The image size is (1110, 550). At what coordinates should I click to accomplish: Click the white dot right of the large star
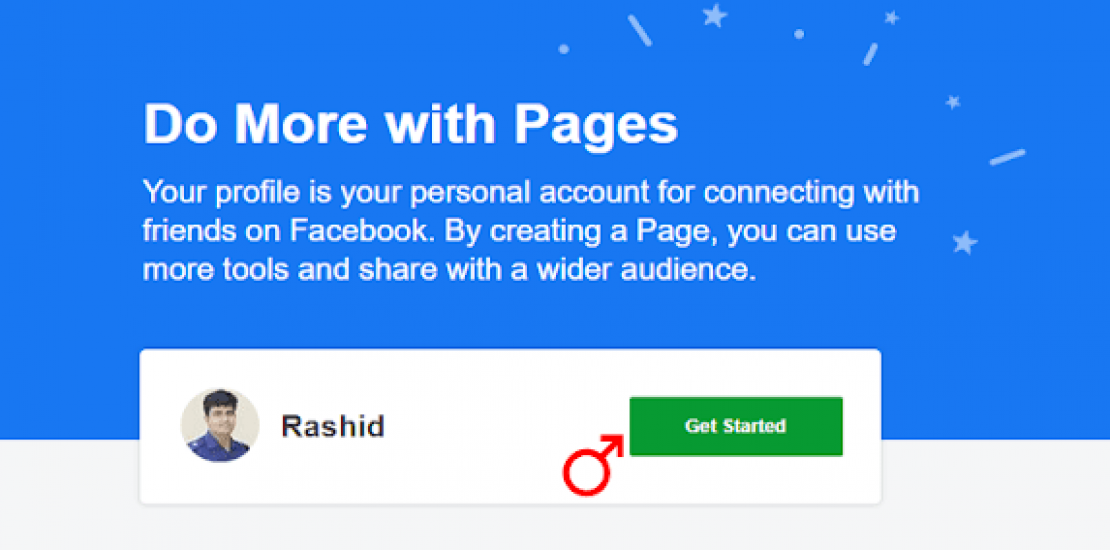(799, 34)
